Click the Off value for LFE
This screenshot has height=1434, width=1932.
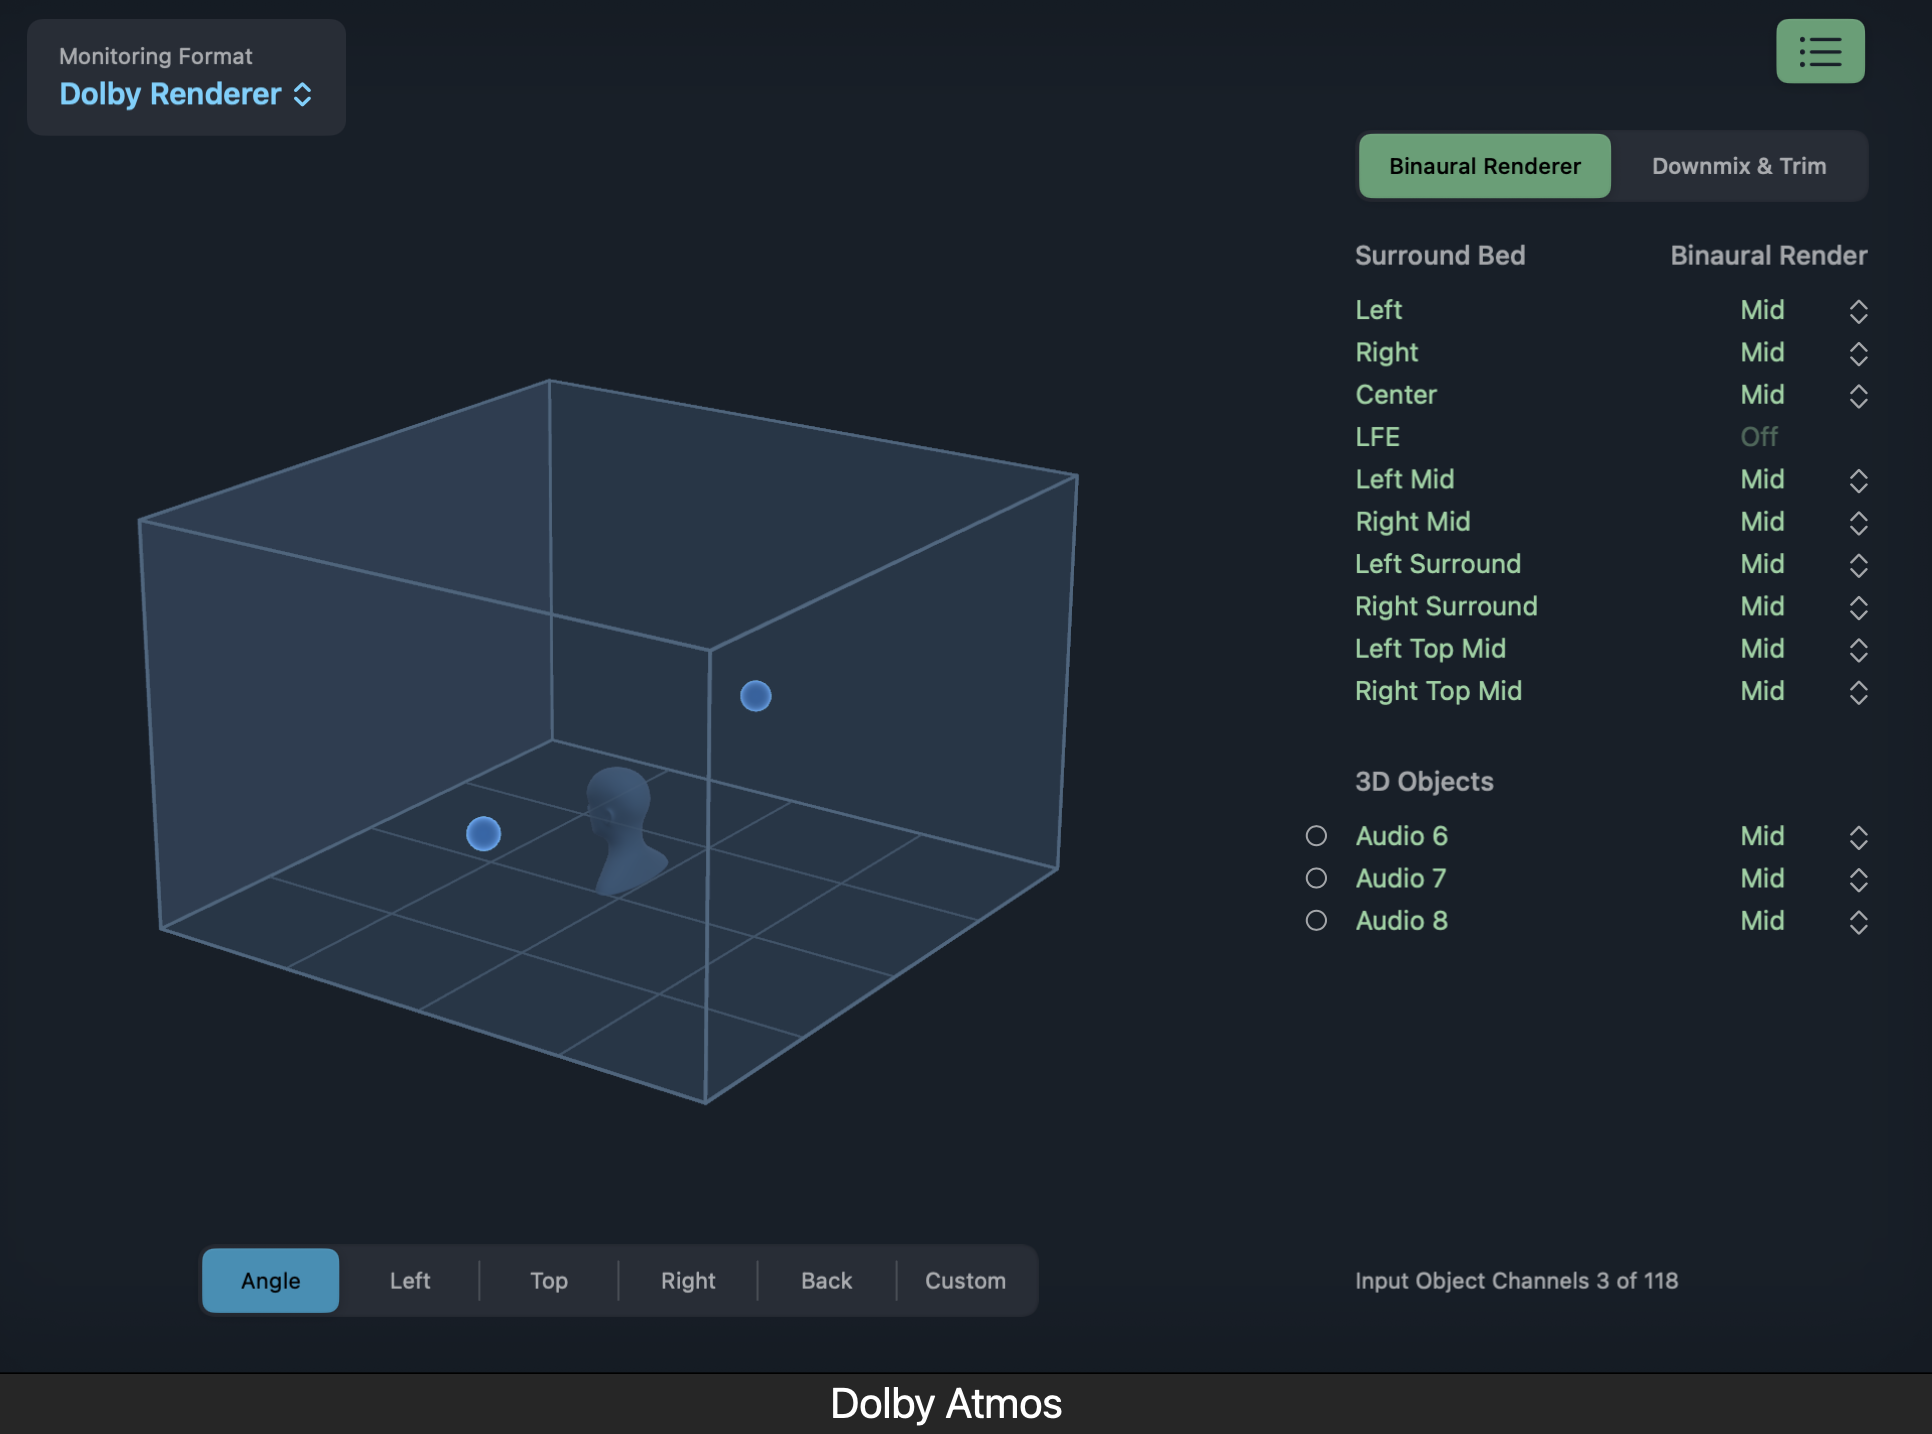click(1759, 437)
